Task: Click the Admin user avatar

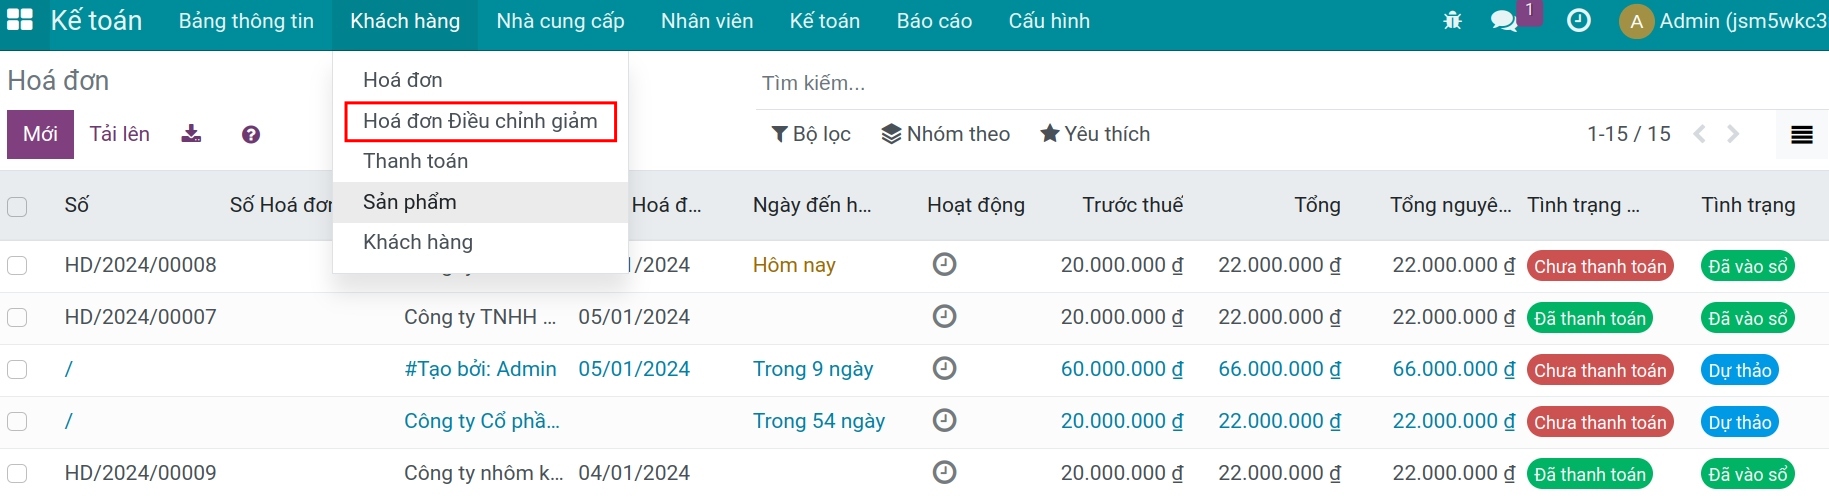Action: click(x=1636, y=21)
